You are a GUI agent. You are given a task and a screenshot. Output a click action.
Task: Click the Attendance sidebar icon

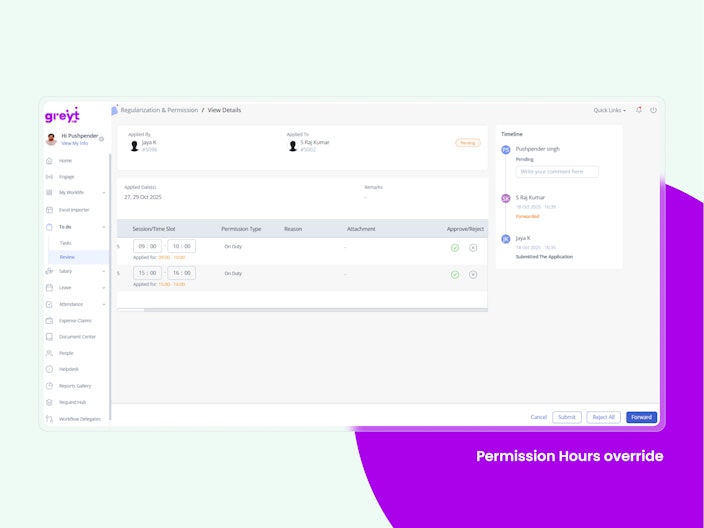tap(49, 304)
